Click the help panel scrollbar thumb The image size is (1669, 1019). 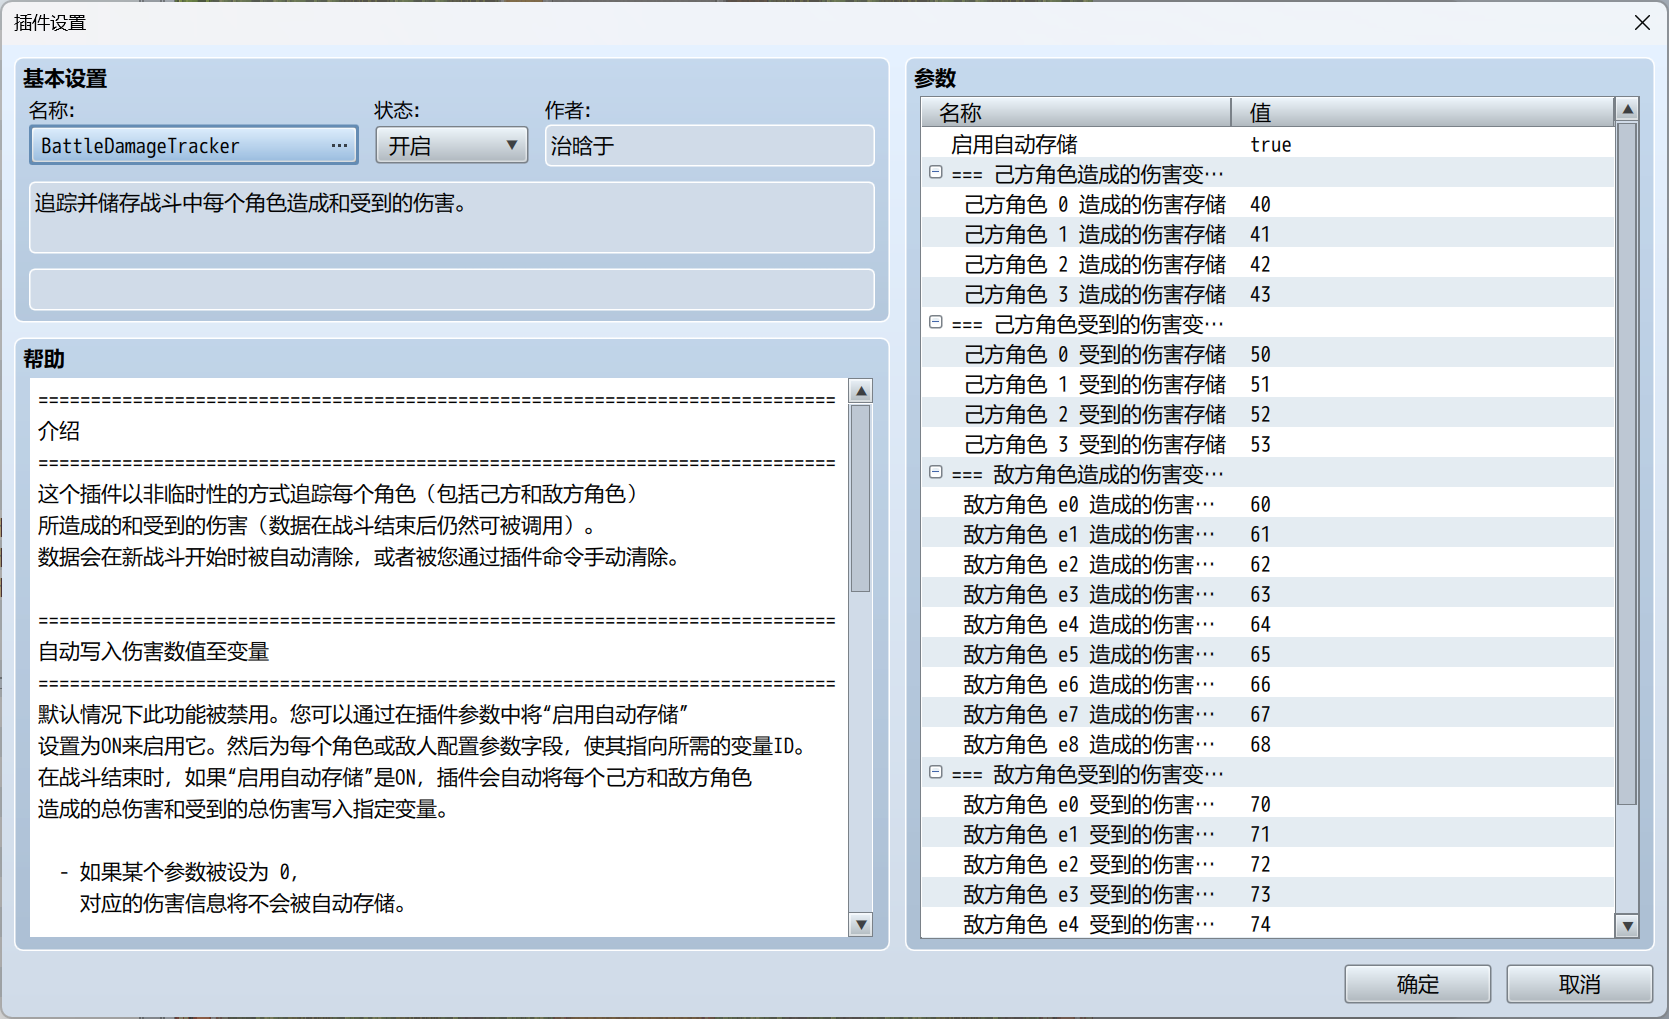coord(860,498)
